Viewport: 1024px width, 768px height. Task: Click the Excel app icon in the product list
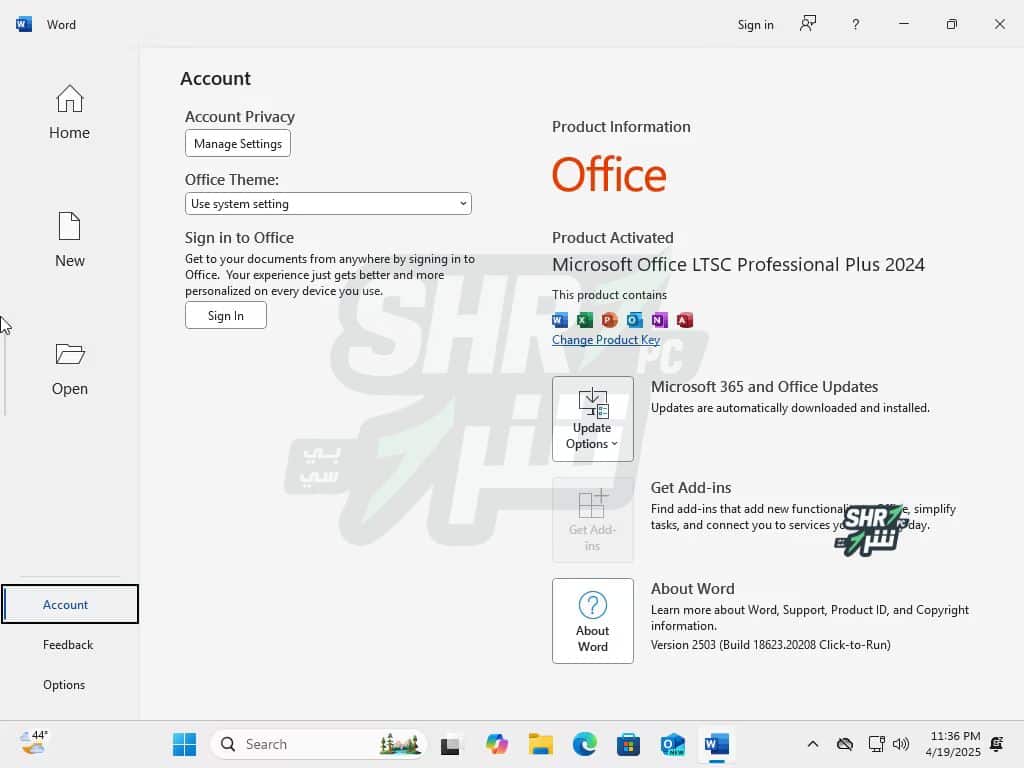pyautogui.click(x=584, y=320)
